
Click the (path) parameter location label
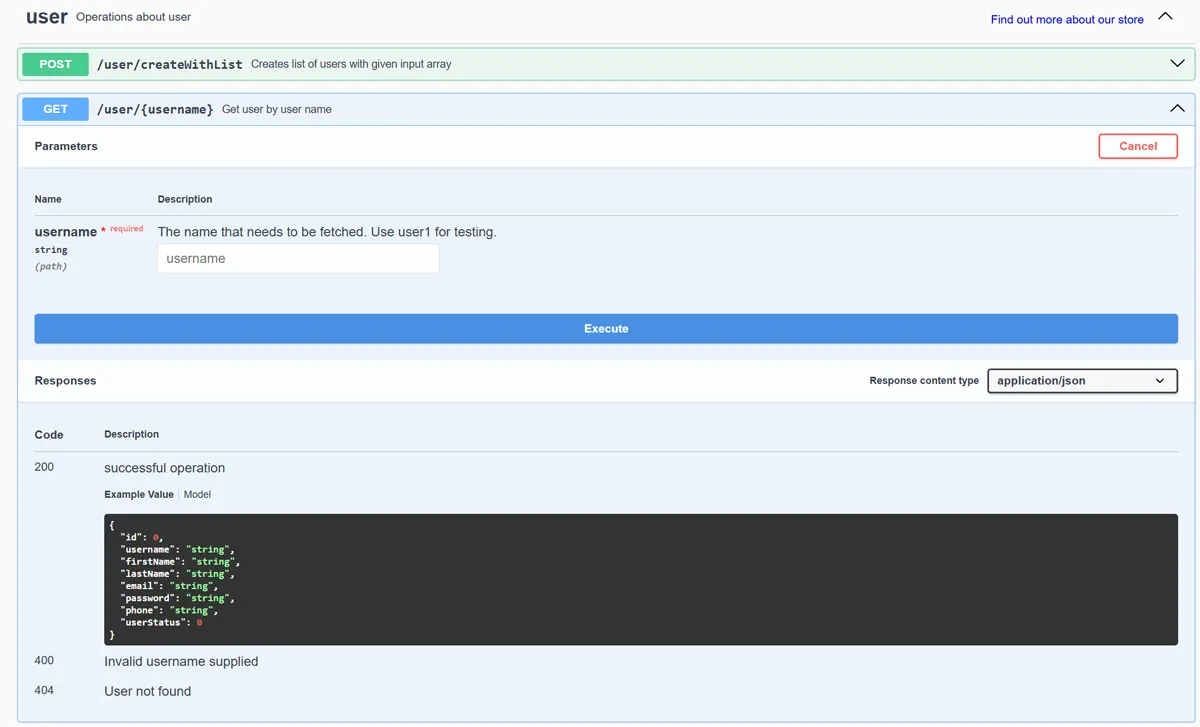point(51,267)
